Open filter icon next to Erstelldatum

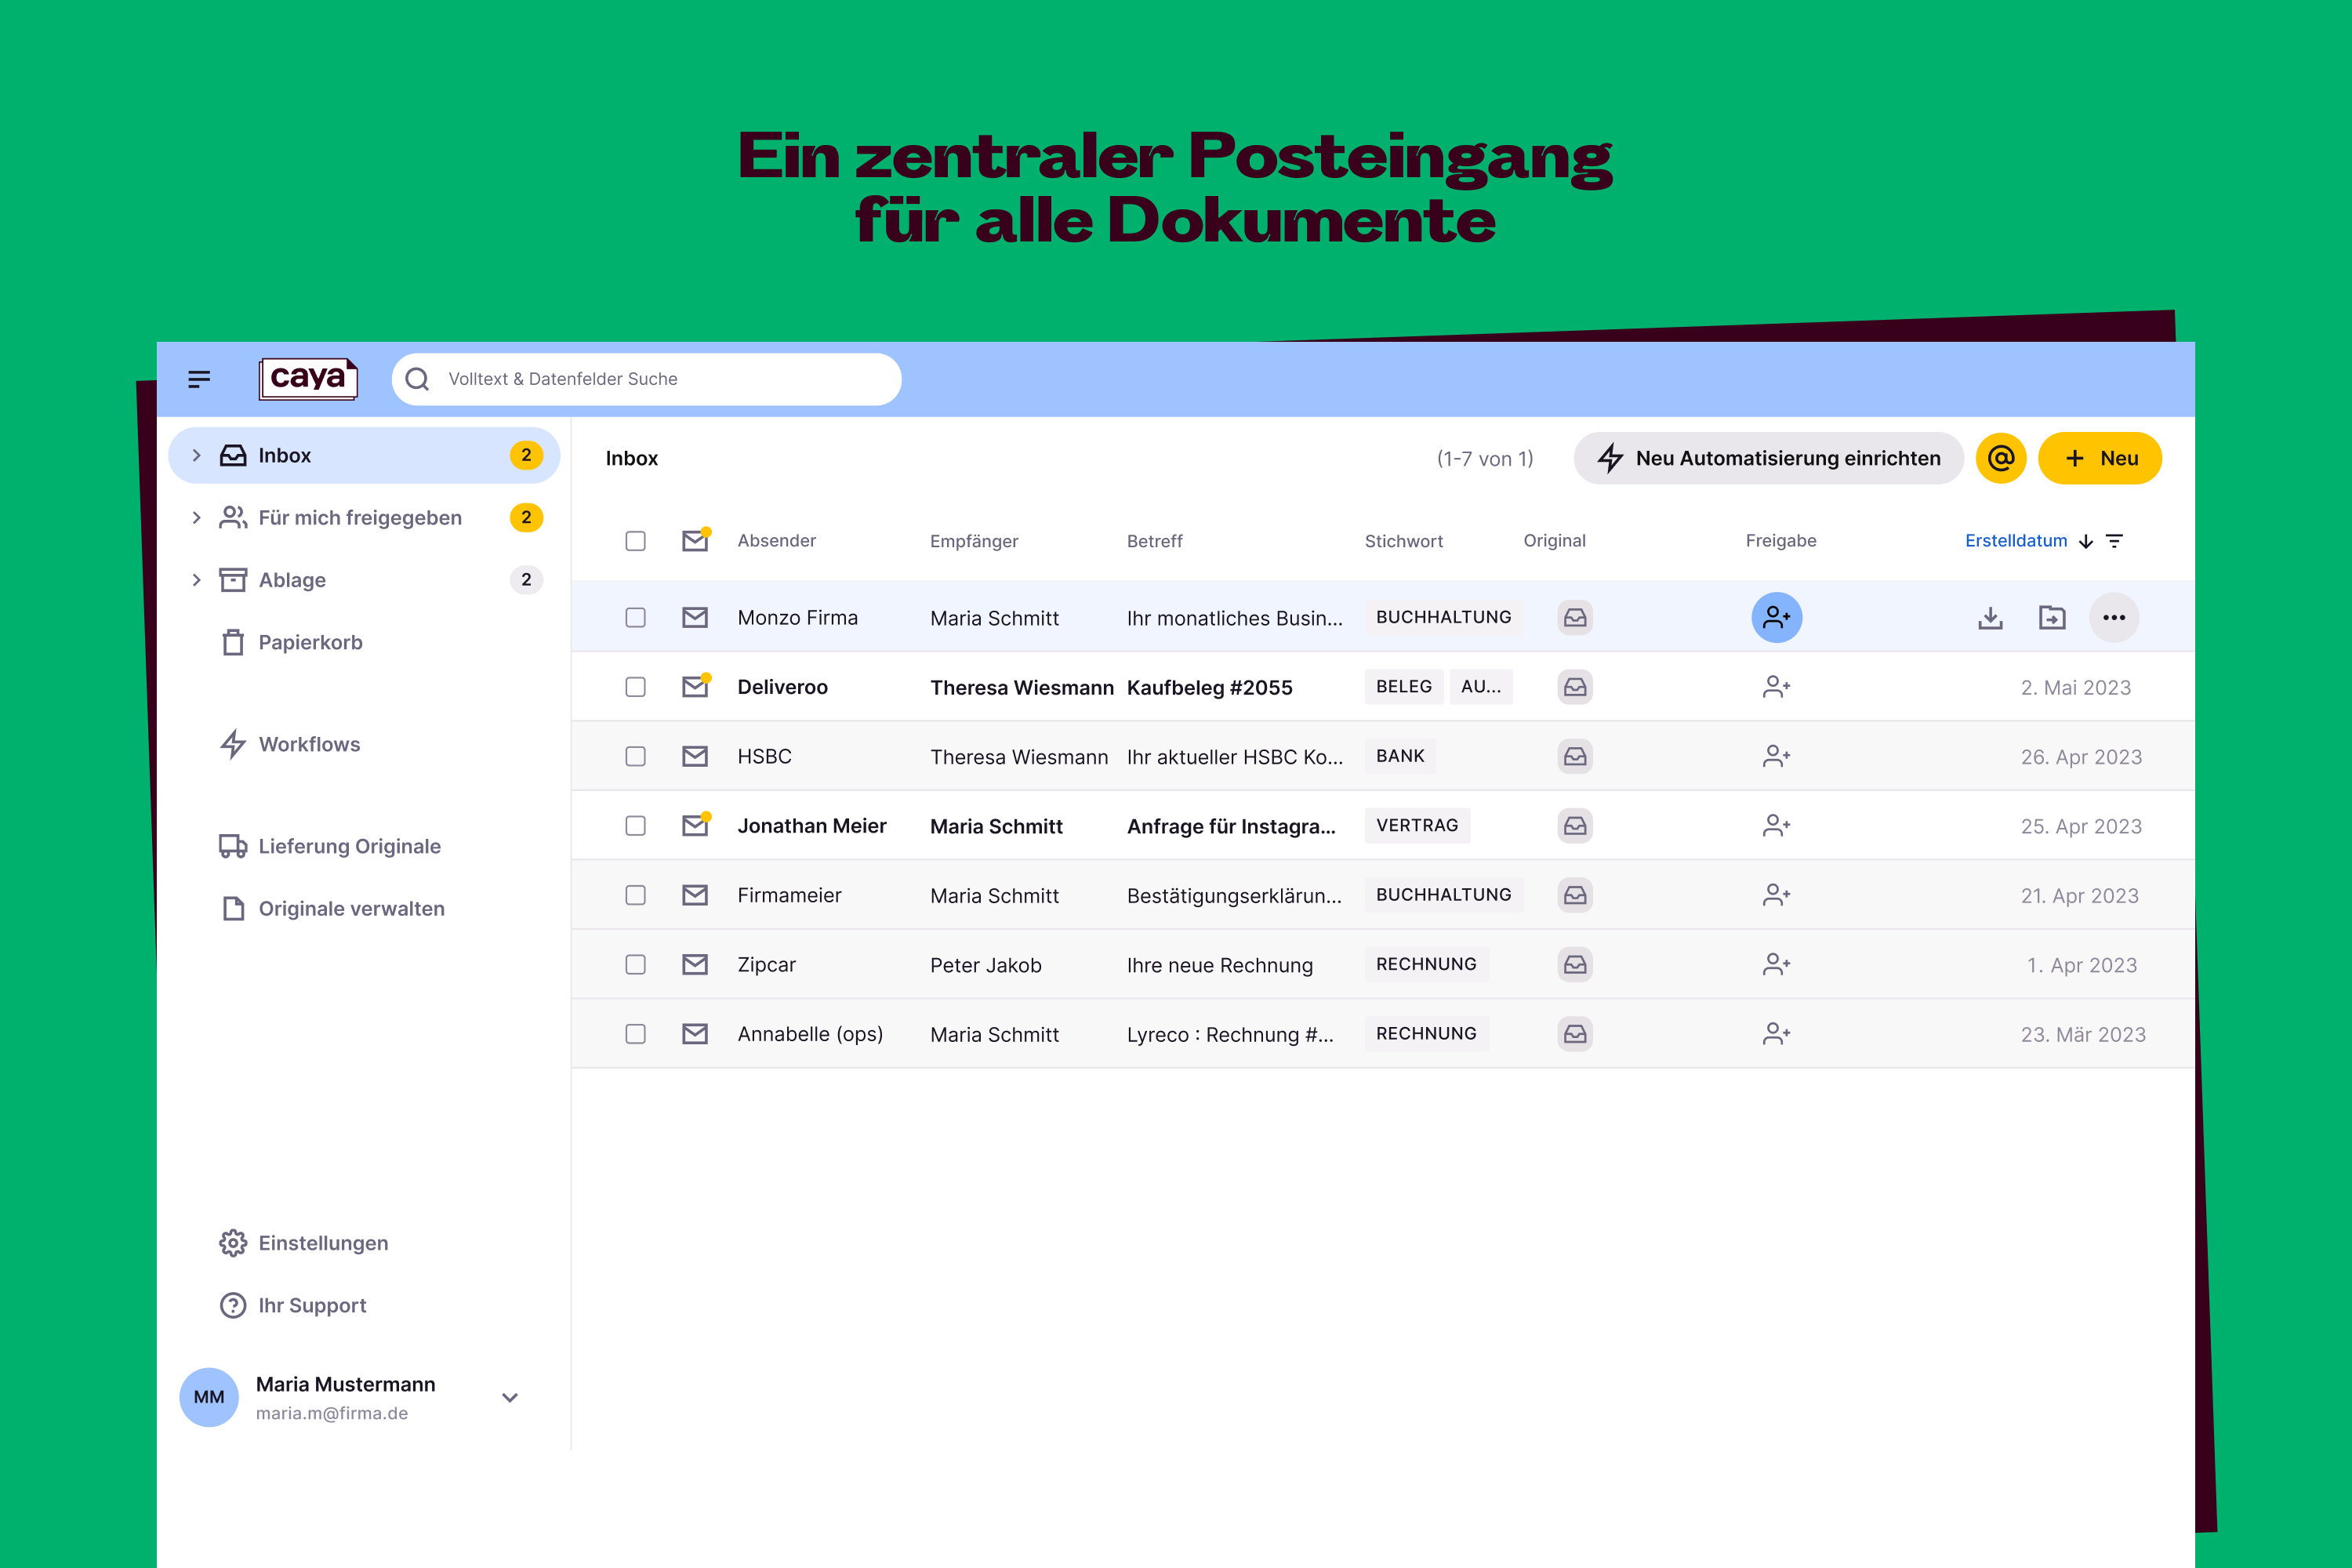pyautogui.click(x=2114, y=541)
